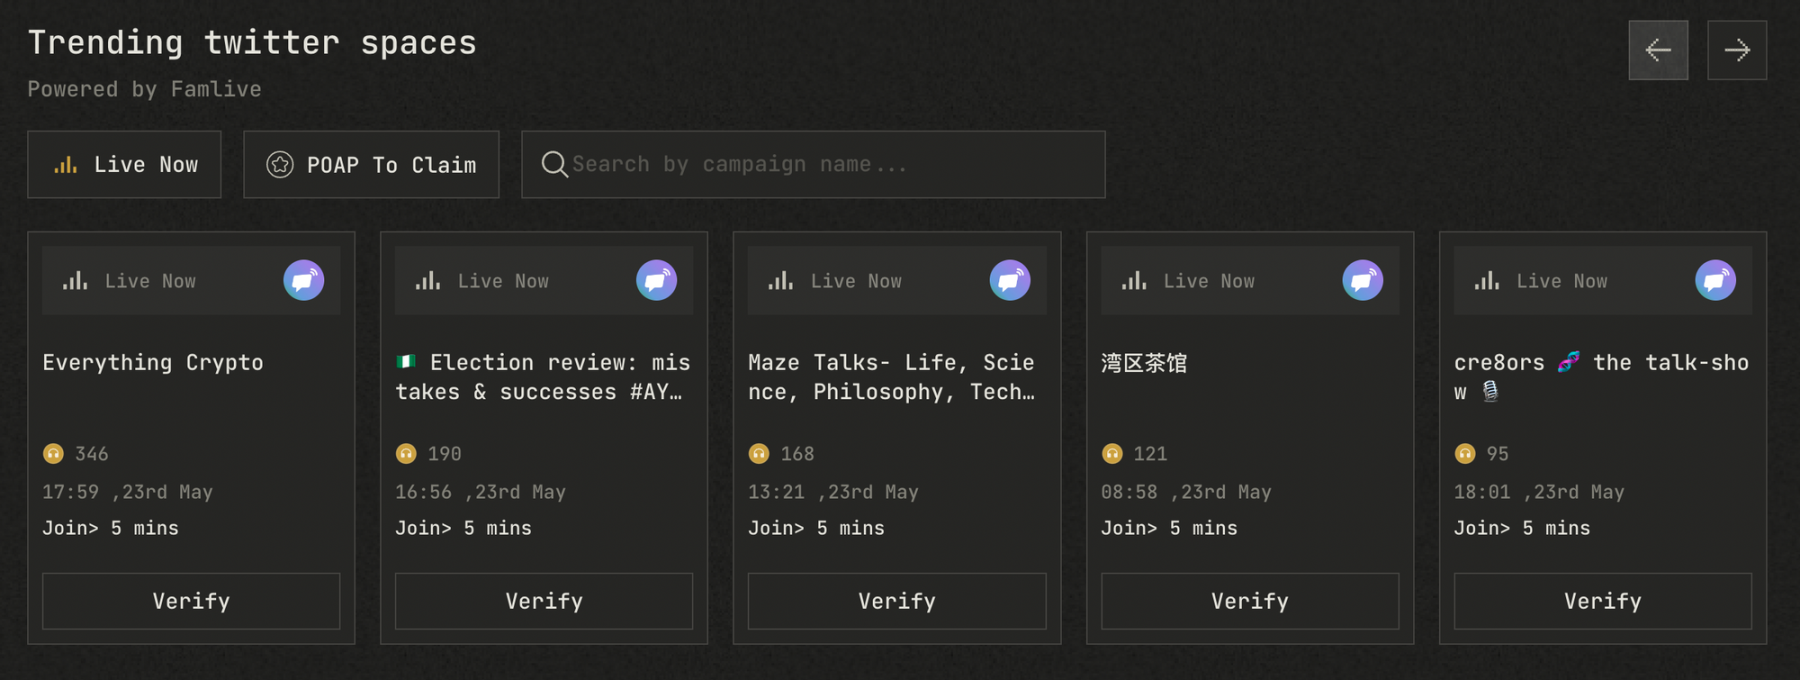Focus the Search by campaign name field
The width and height of the screenshot is (1800, 680).
tap(830, 165)
